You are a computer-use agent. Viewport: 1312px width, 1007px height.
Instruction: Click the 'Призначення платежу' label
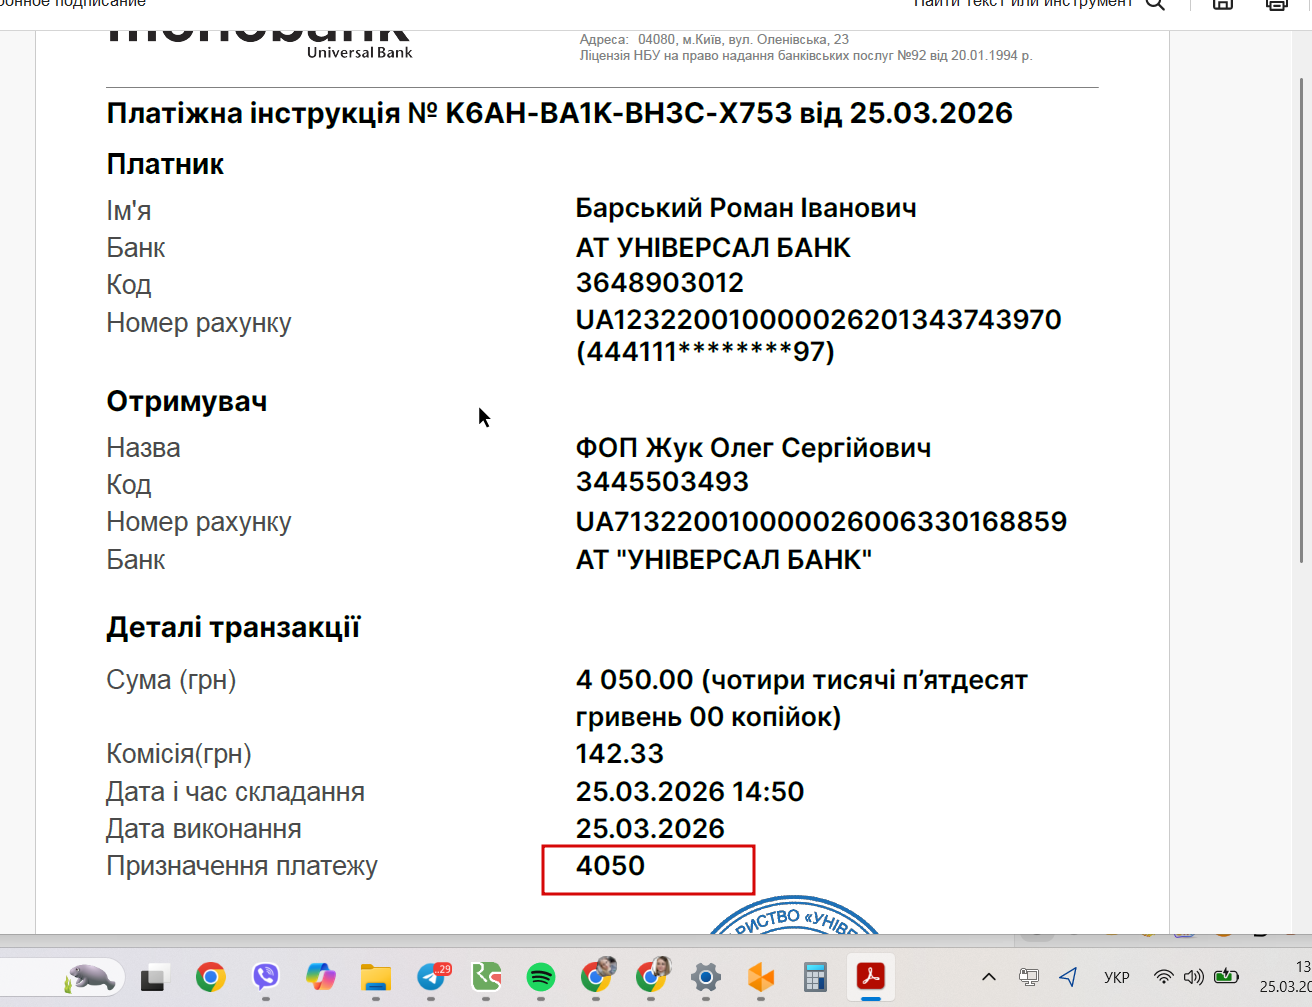pos(242,867)
